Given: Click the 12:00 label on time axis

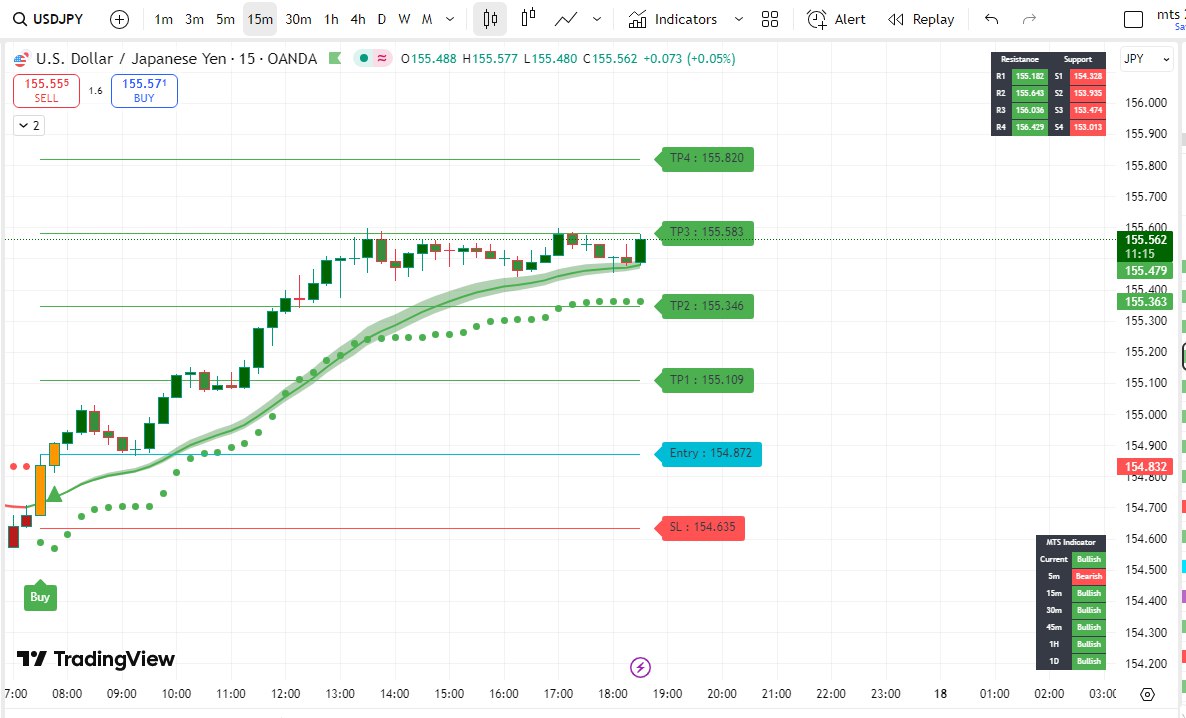Looking at the screenshot, I should pos(285,694).
